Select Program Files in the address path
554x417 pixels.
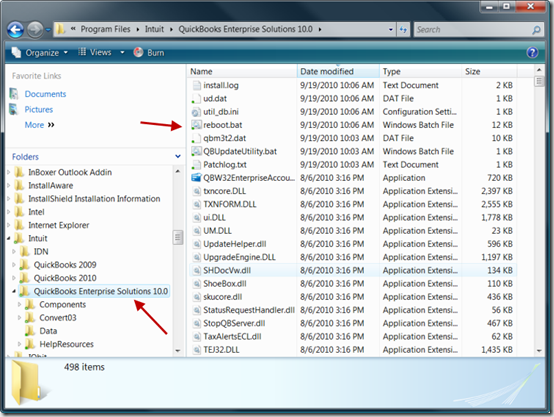105,29
